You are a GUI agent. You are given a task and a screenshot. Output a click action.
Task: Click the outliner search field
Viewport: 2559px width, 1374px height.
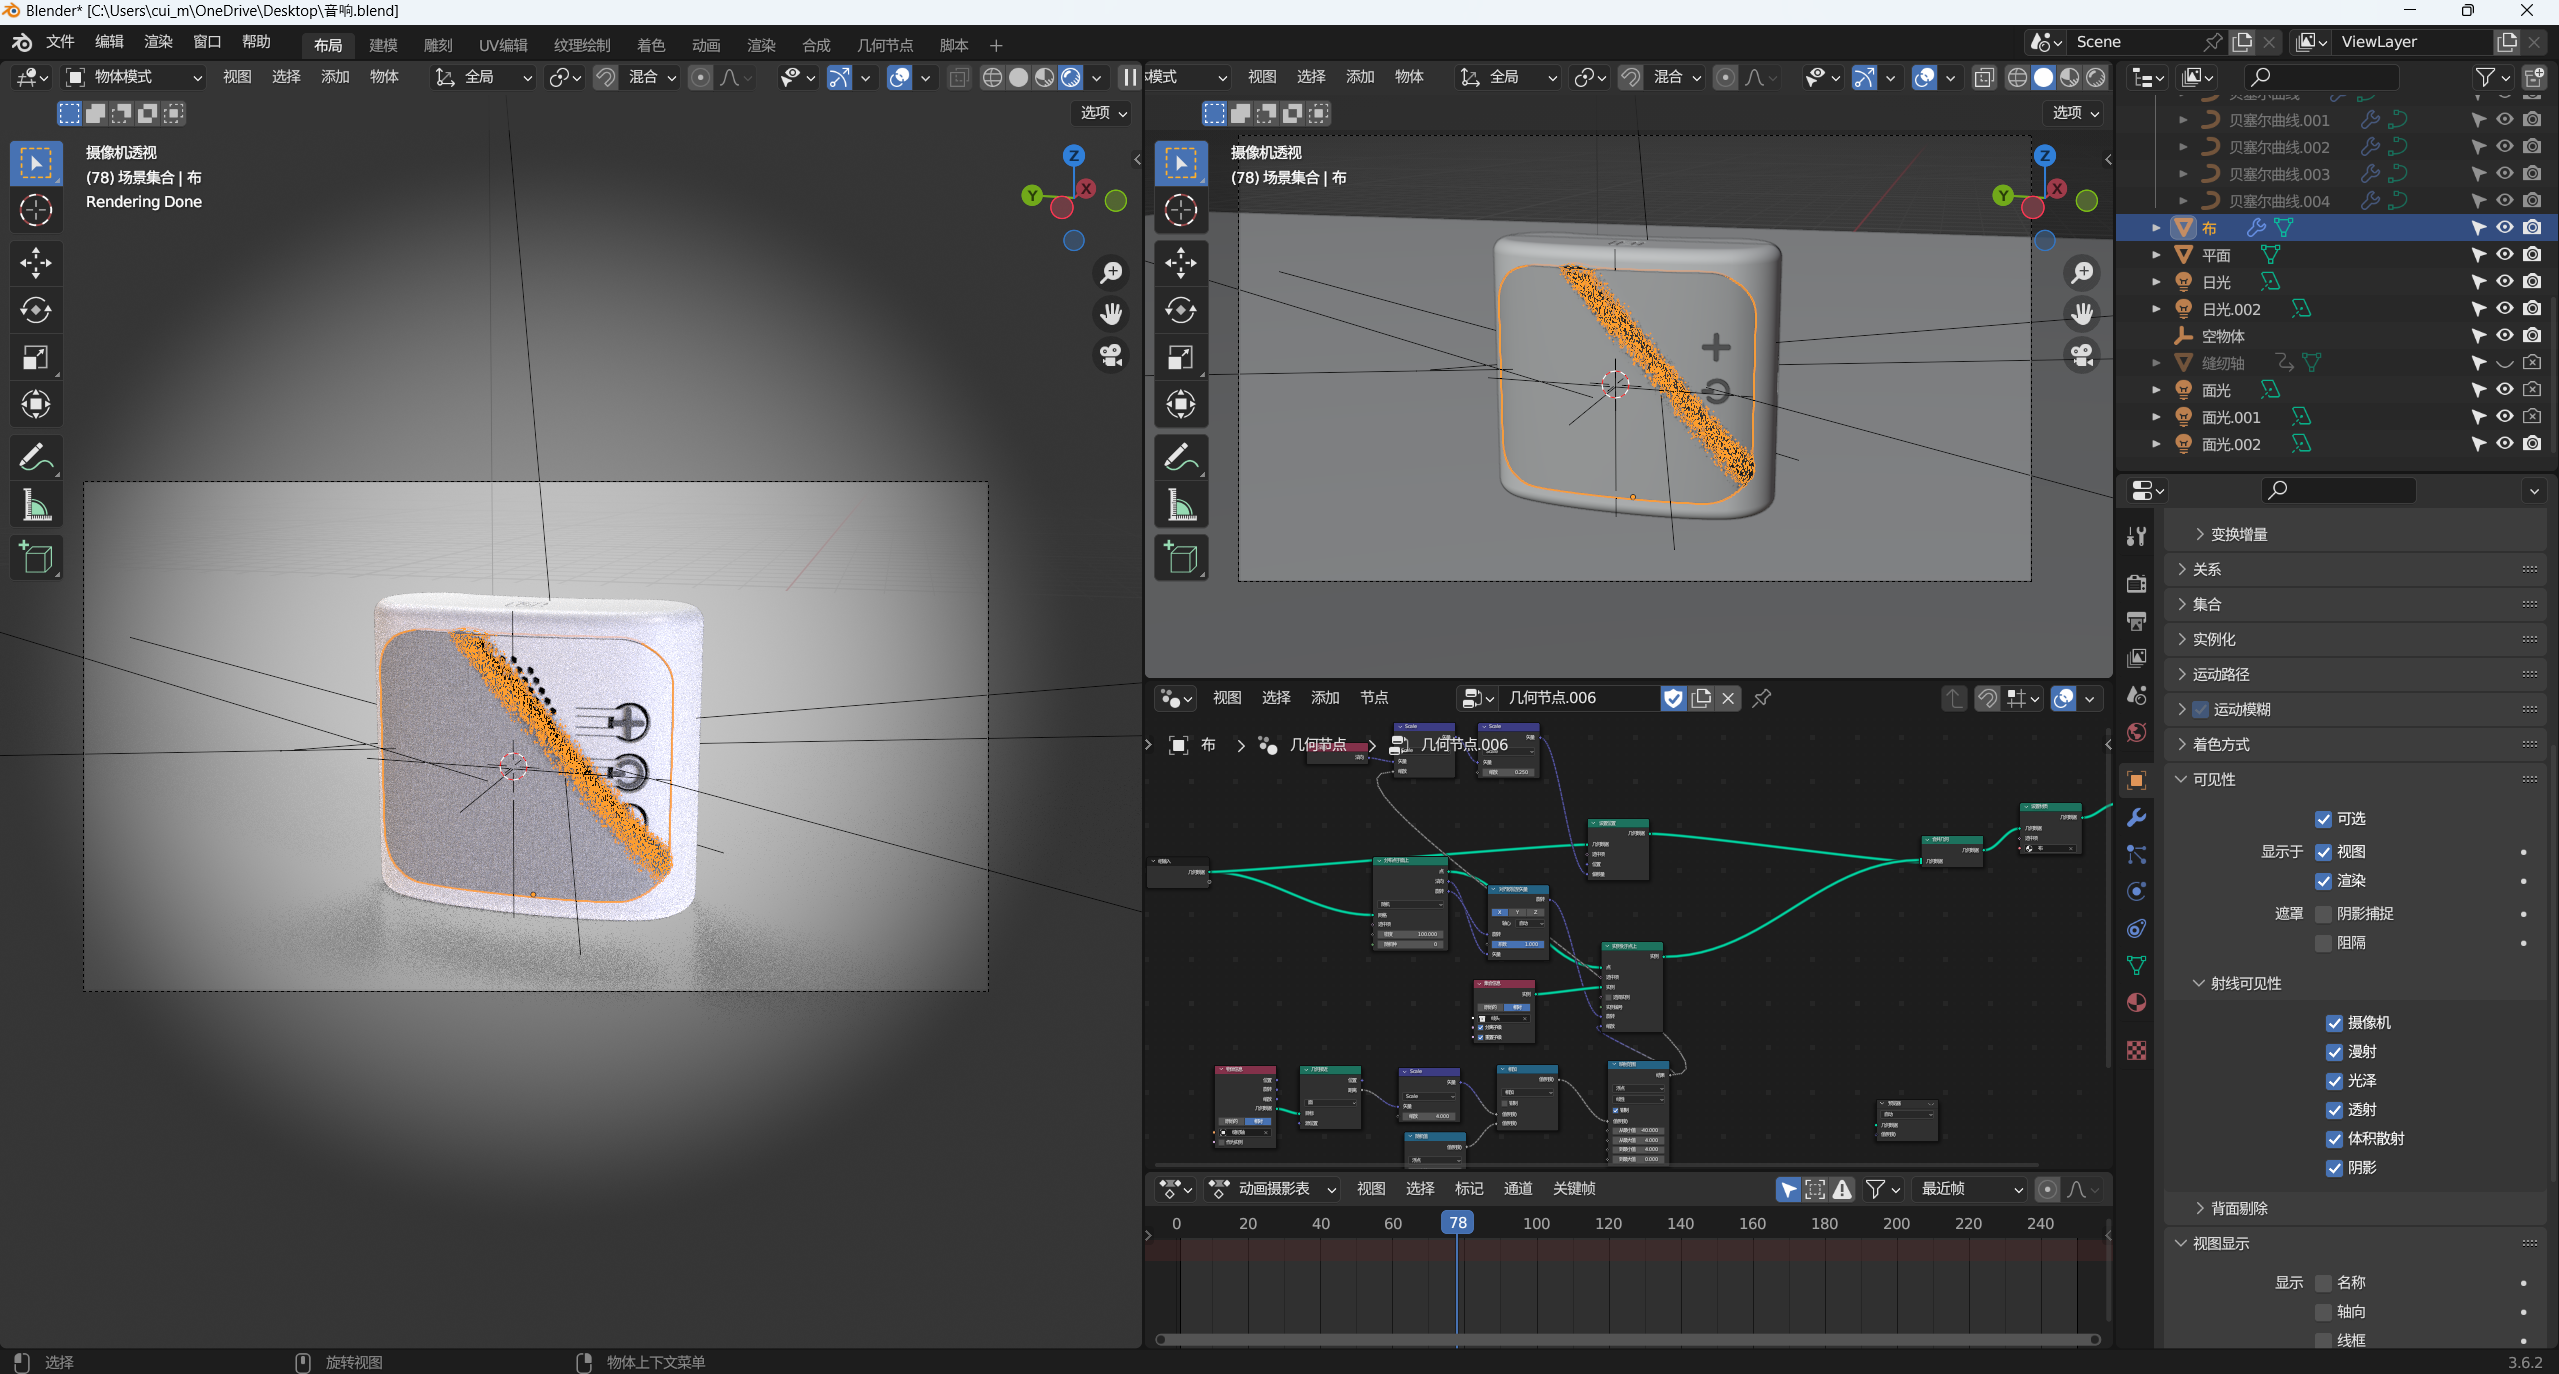pyautogui.click(x=2321, y=77)
